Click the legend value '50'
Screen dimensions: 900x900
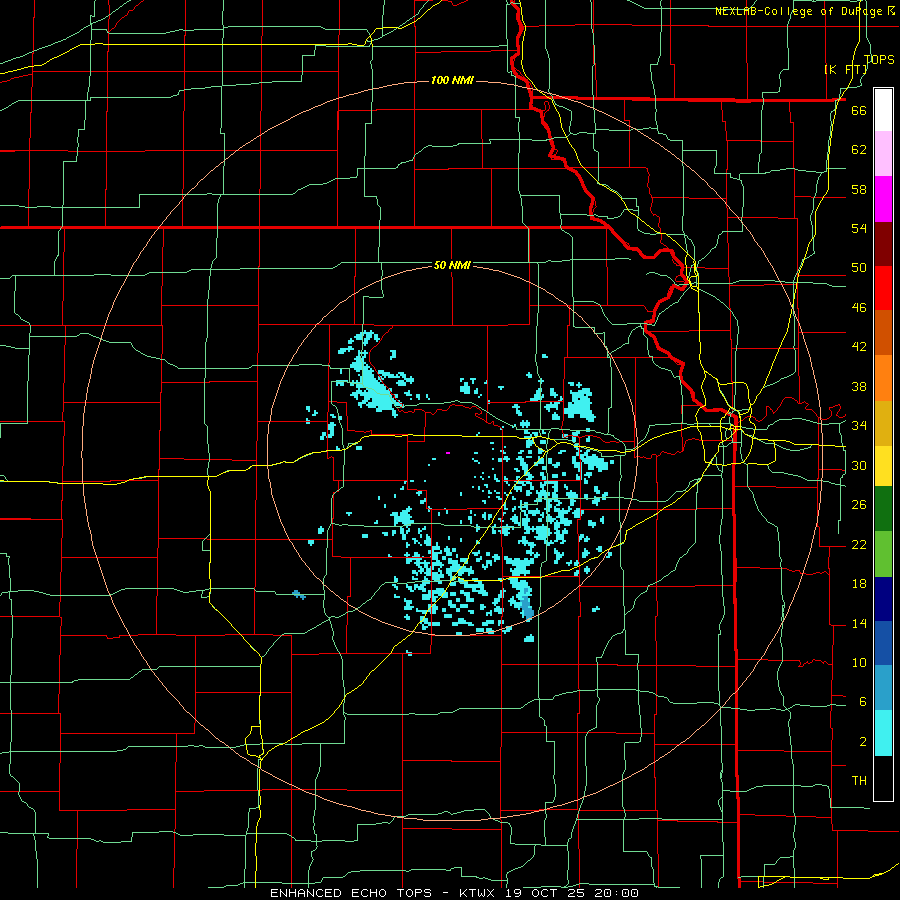pyautogui.click(x=859, y=268)
